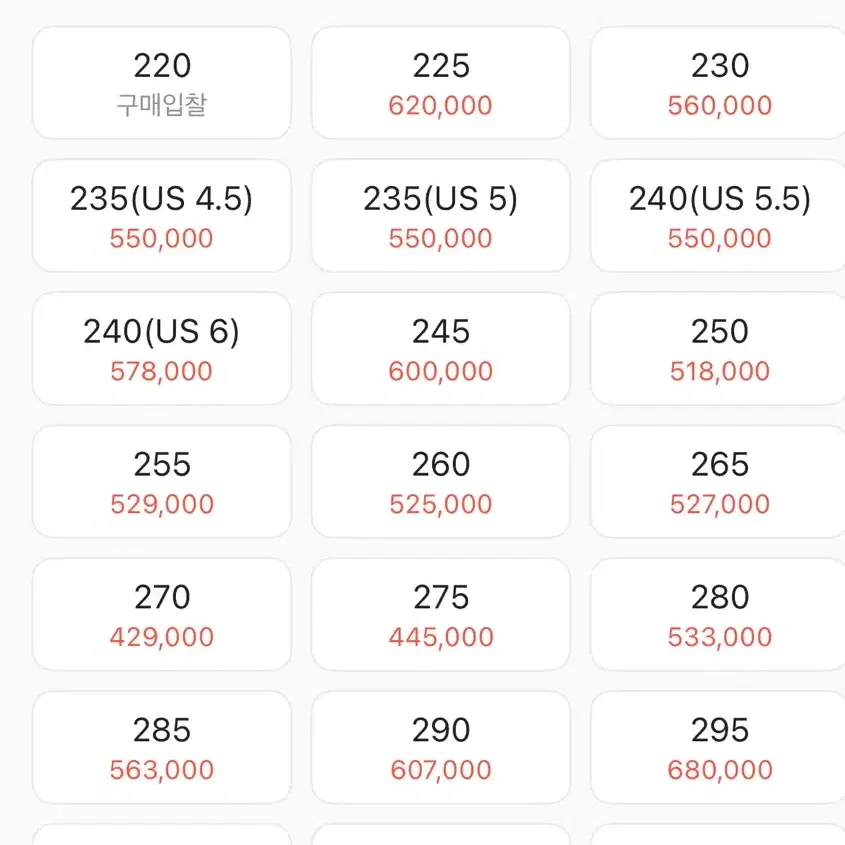Choose size 225 priced 620,000
Image resolution: width=845 pixels, height=845 pixels.
441,83
